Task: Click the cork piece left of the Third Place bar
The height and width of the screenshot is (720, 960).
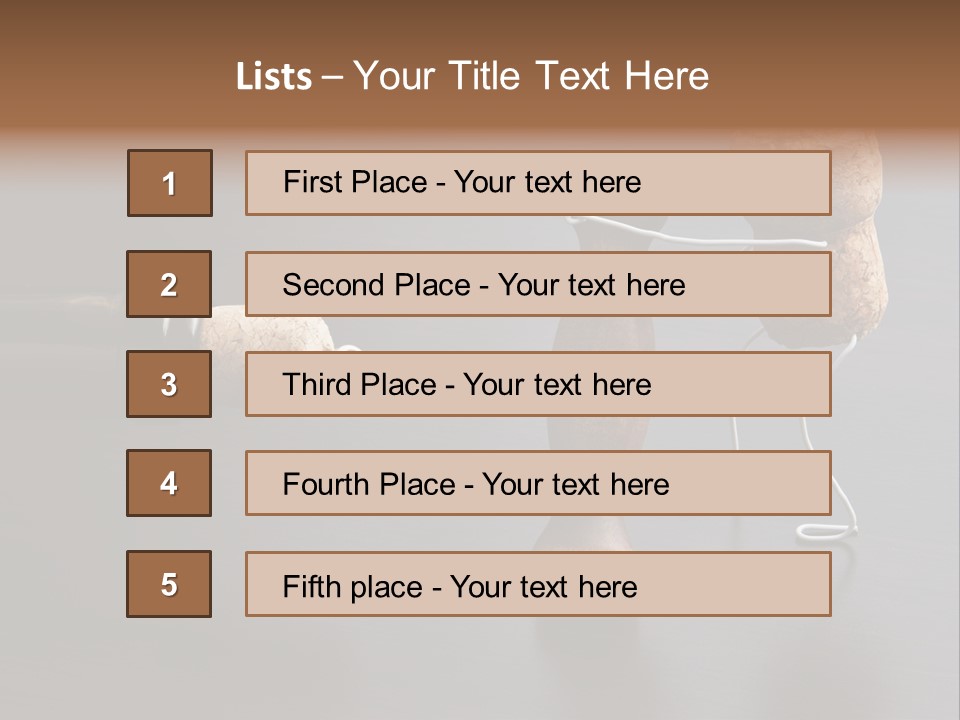Action: (x=228, y=330)
